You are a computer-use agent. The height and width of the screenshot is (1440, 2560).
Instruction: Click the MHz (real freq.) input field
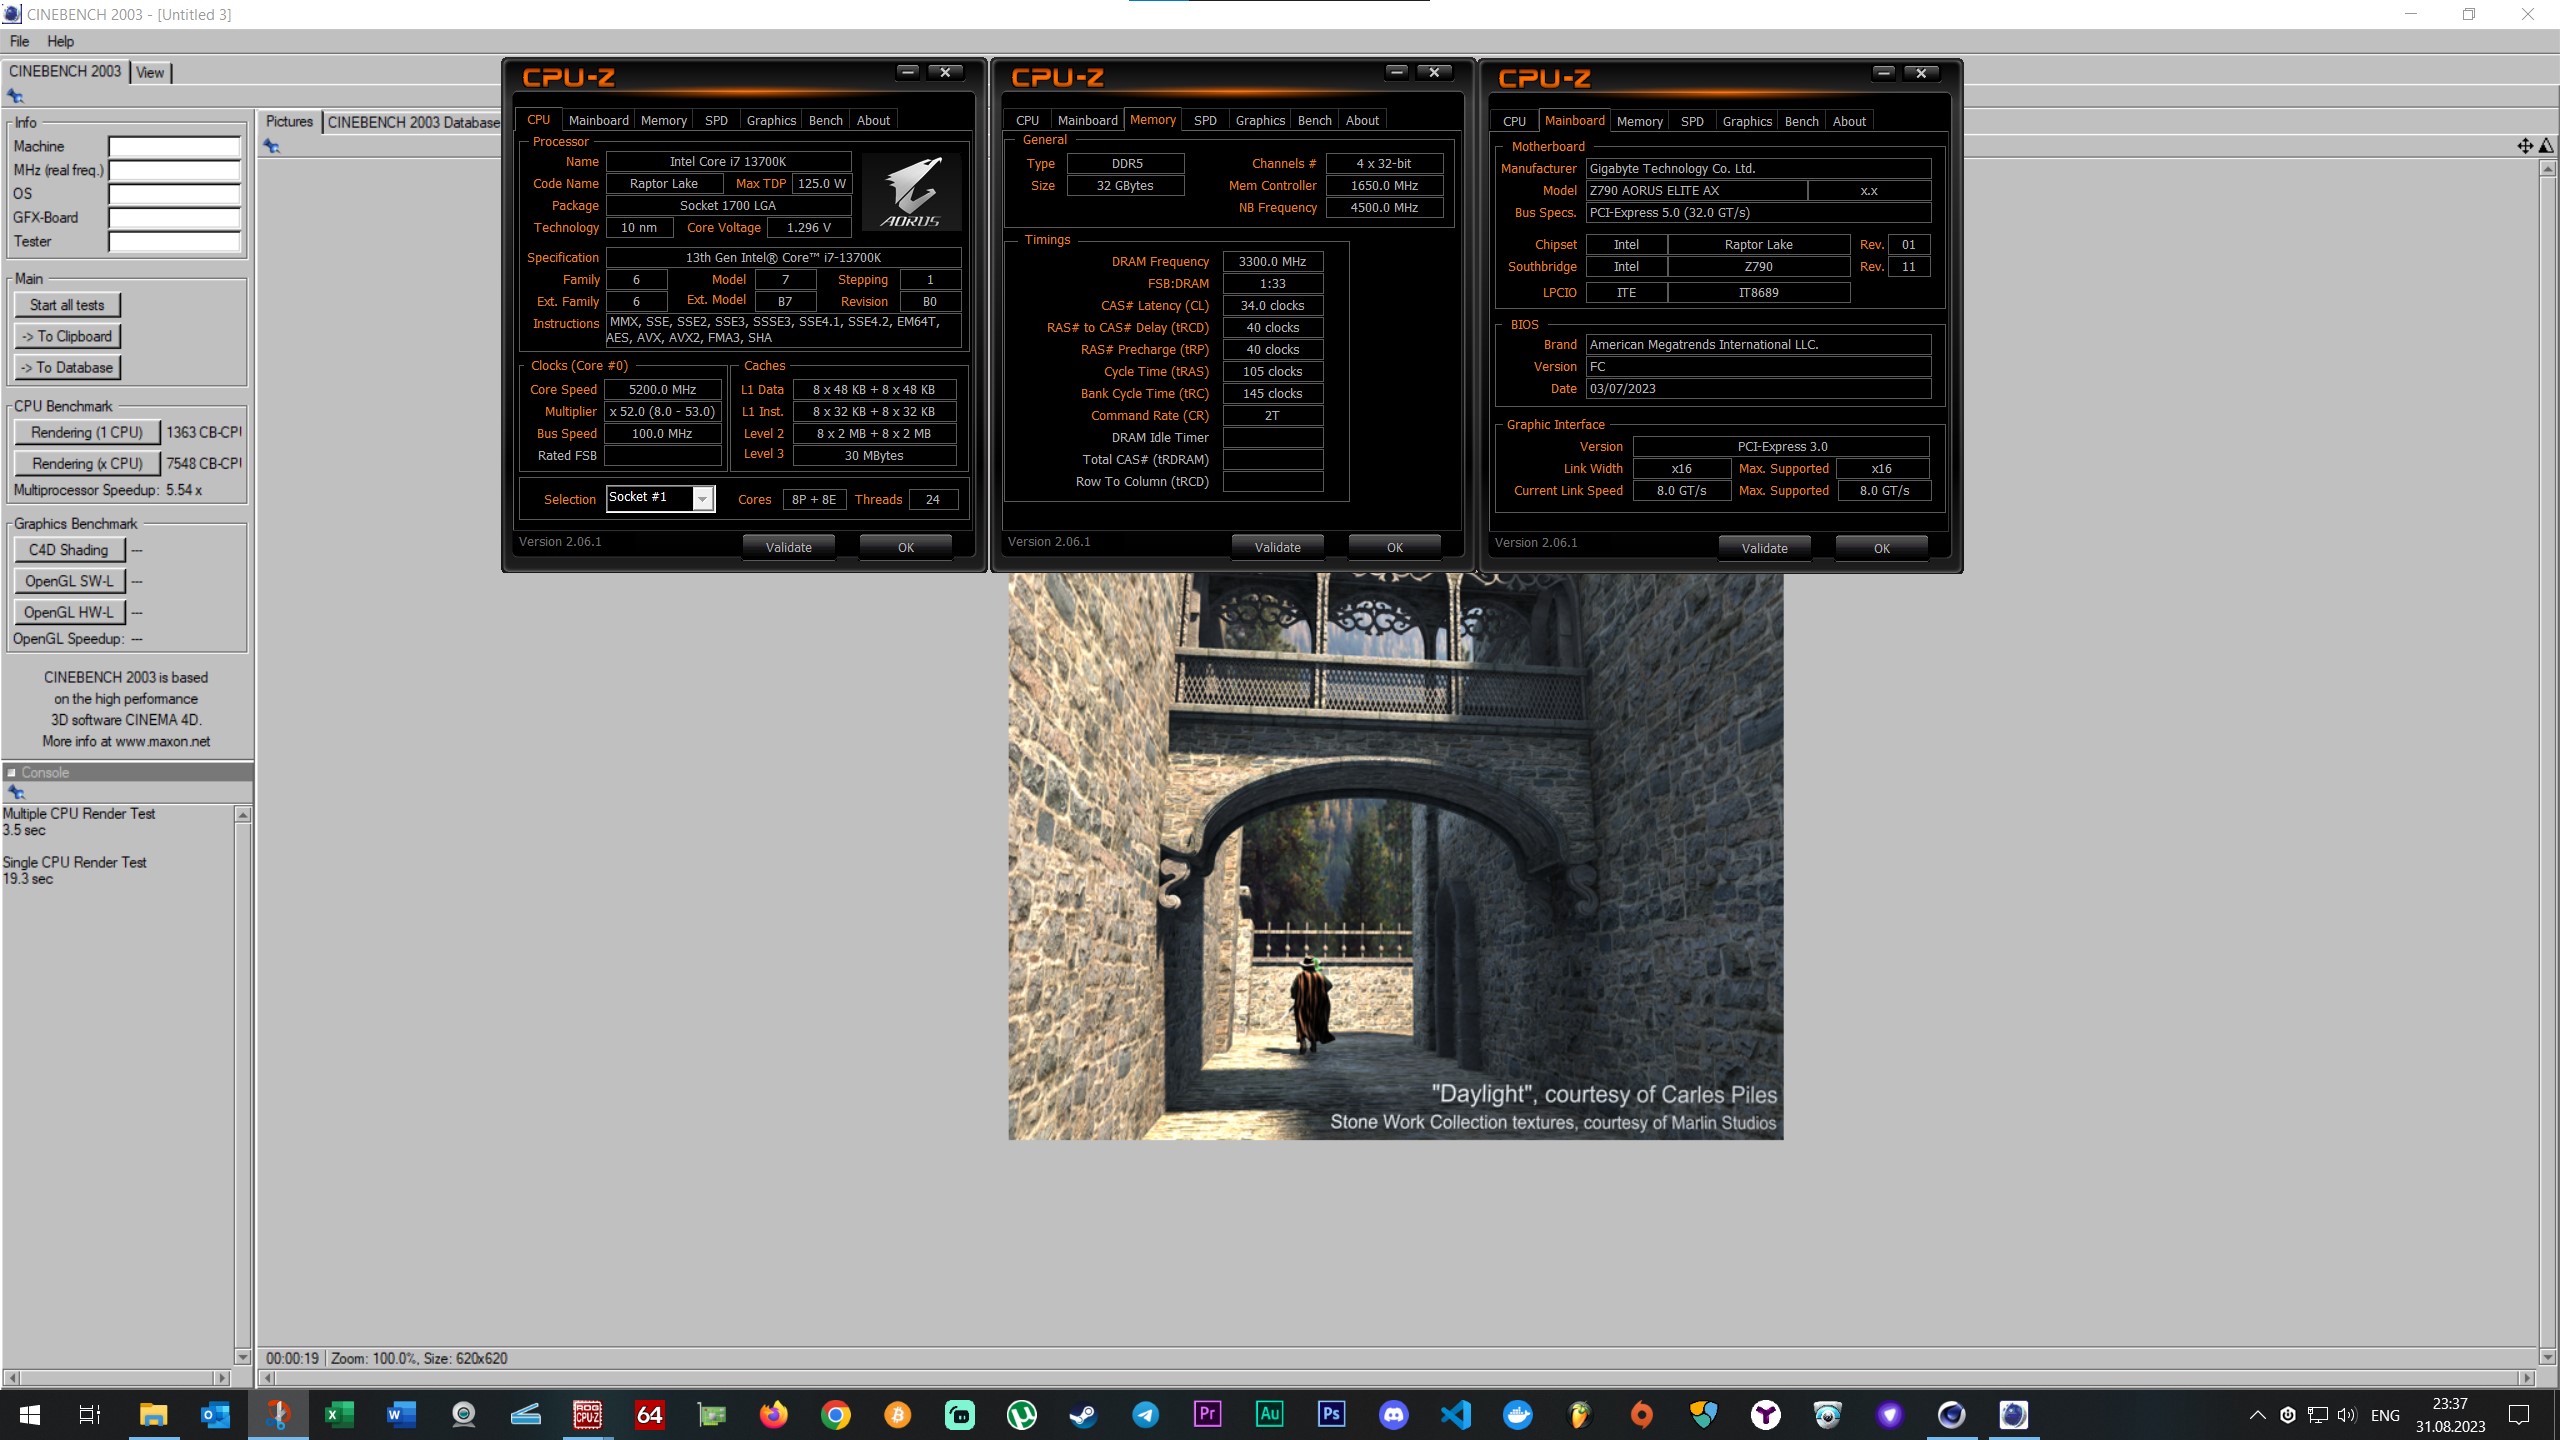coord(175,170)
